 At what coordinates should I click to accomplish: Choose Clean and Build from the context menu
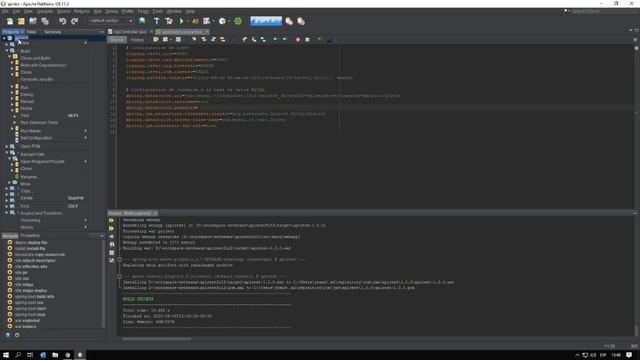click(x=36, y=58)
